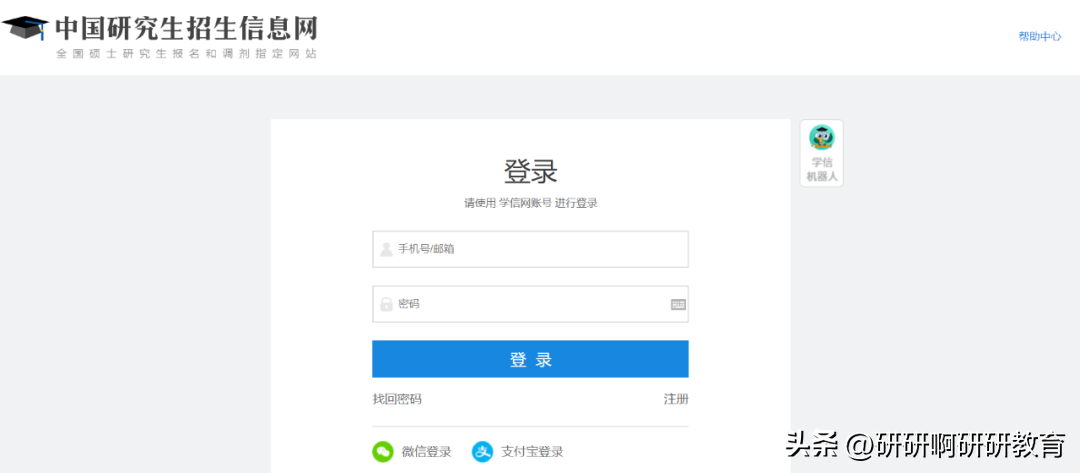Choose 微信登录 text link
Image resolution: width=1080 pixels, height=473 pixels.
[x=426, y=451]
